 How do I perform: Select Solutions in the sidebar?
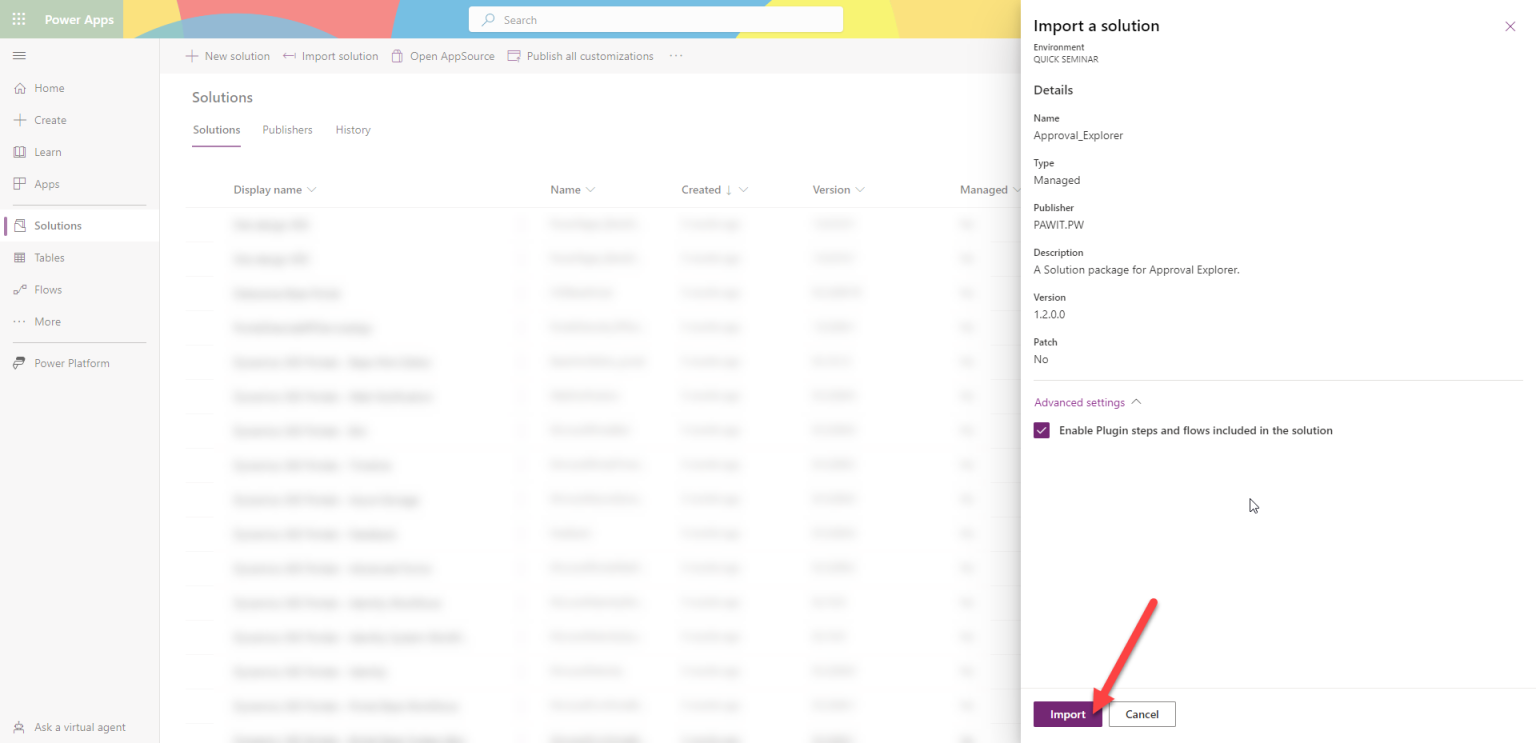click(x=80, y=226)
